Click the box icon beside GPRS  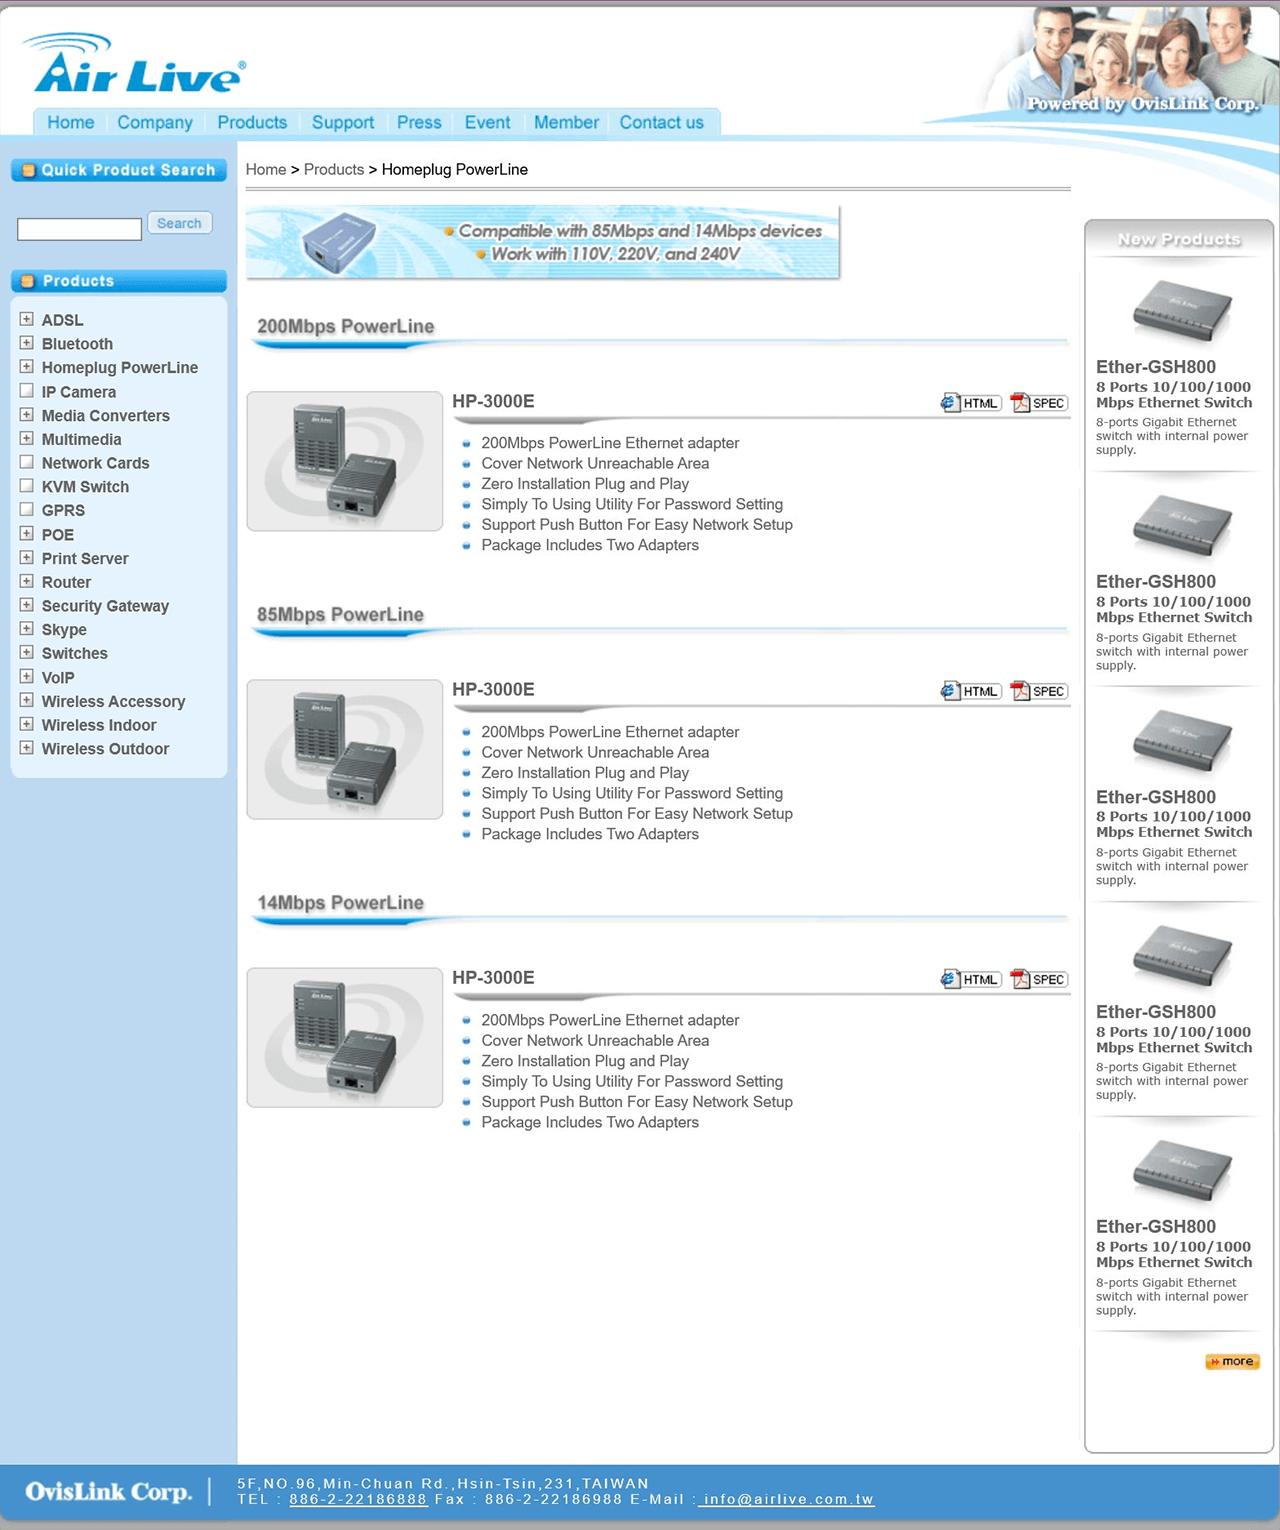(x=27, y=510)
